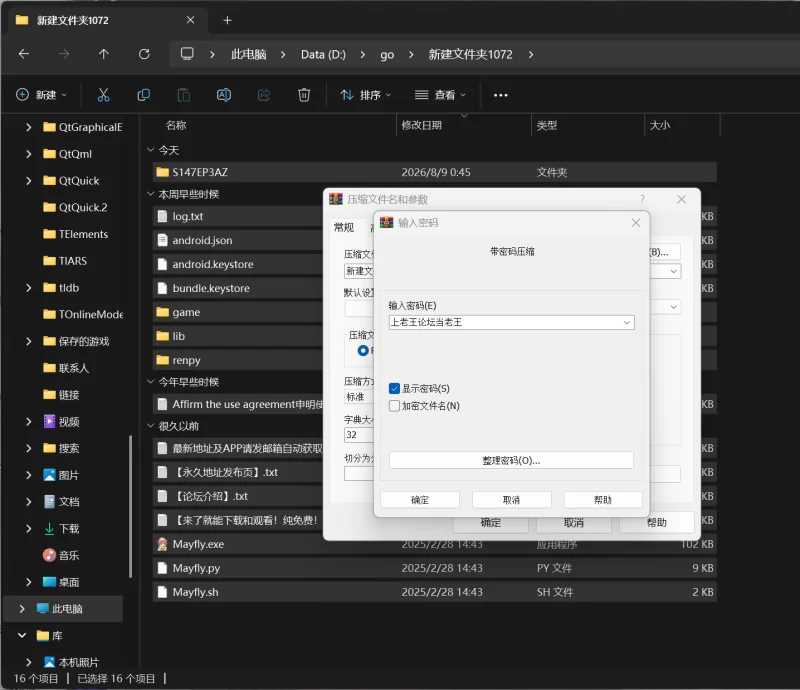The image size is (800, 690).
Task: Click the S147EP3AZ folder icon
Action: (x=162, y=172)
